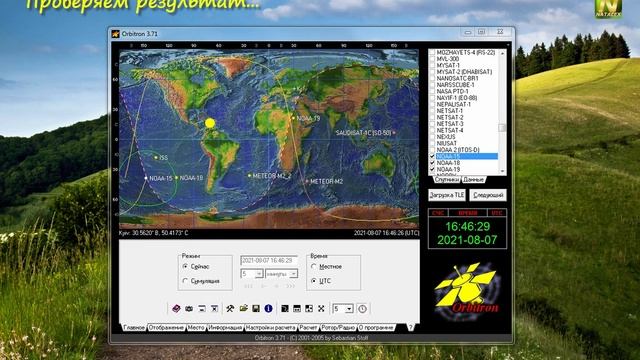640x360 pixels.
Task: Check the NIUSAT checkbox
Action: 432,143
